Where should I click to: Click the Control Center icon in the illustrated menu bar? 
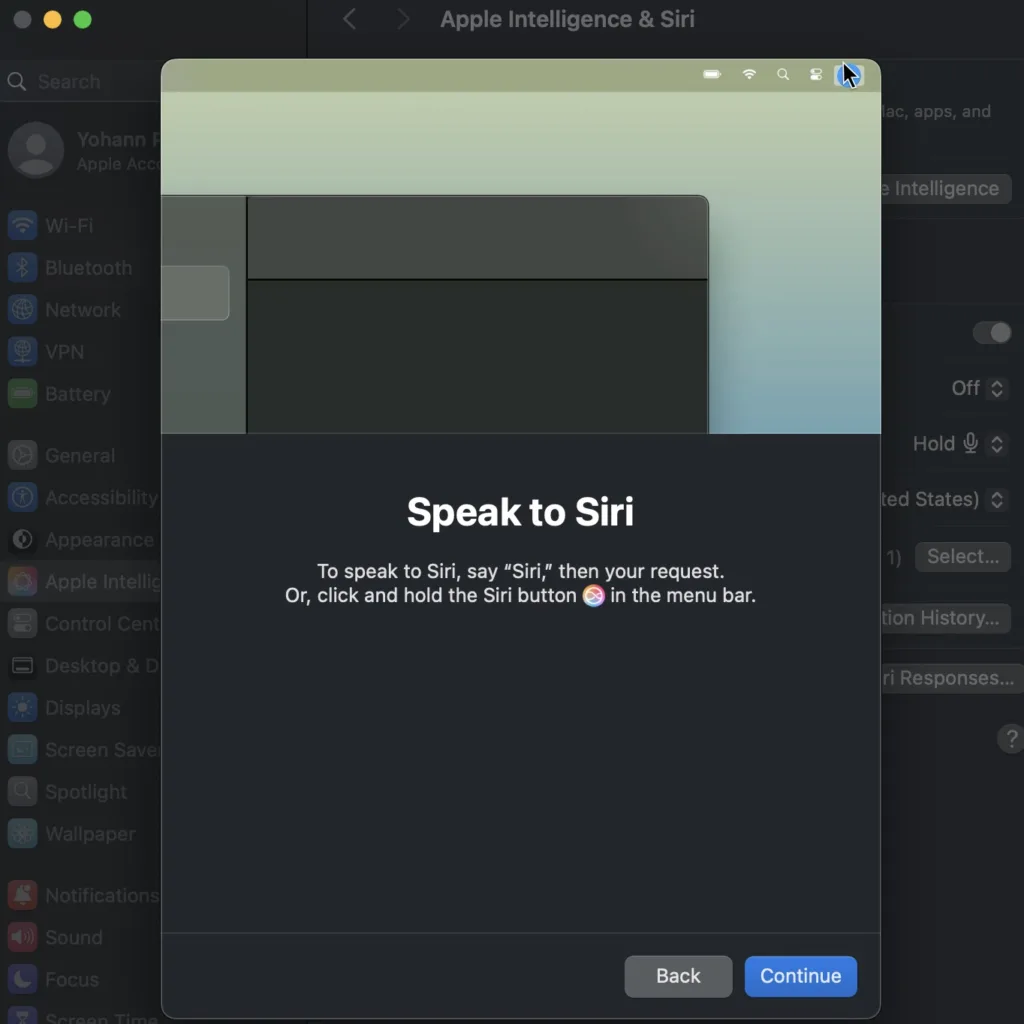tap(816, 74)
